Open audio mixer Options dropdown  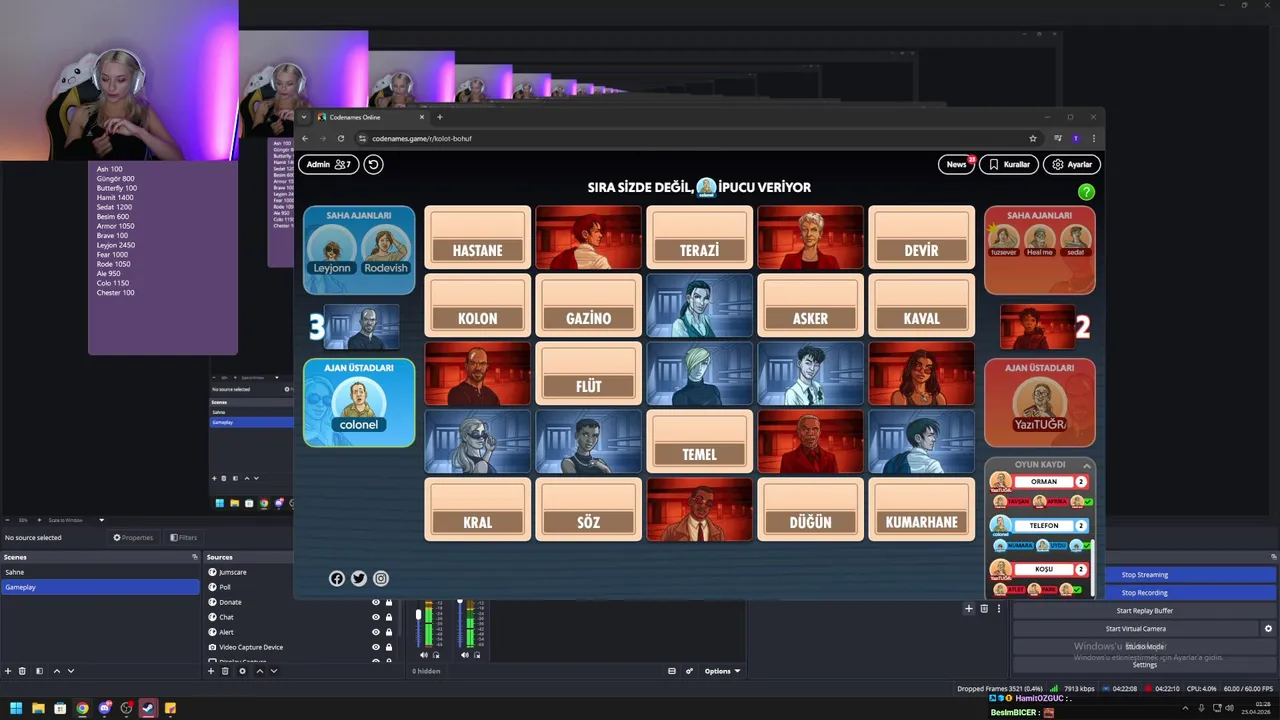point(722,671)
